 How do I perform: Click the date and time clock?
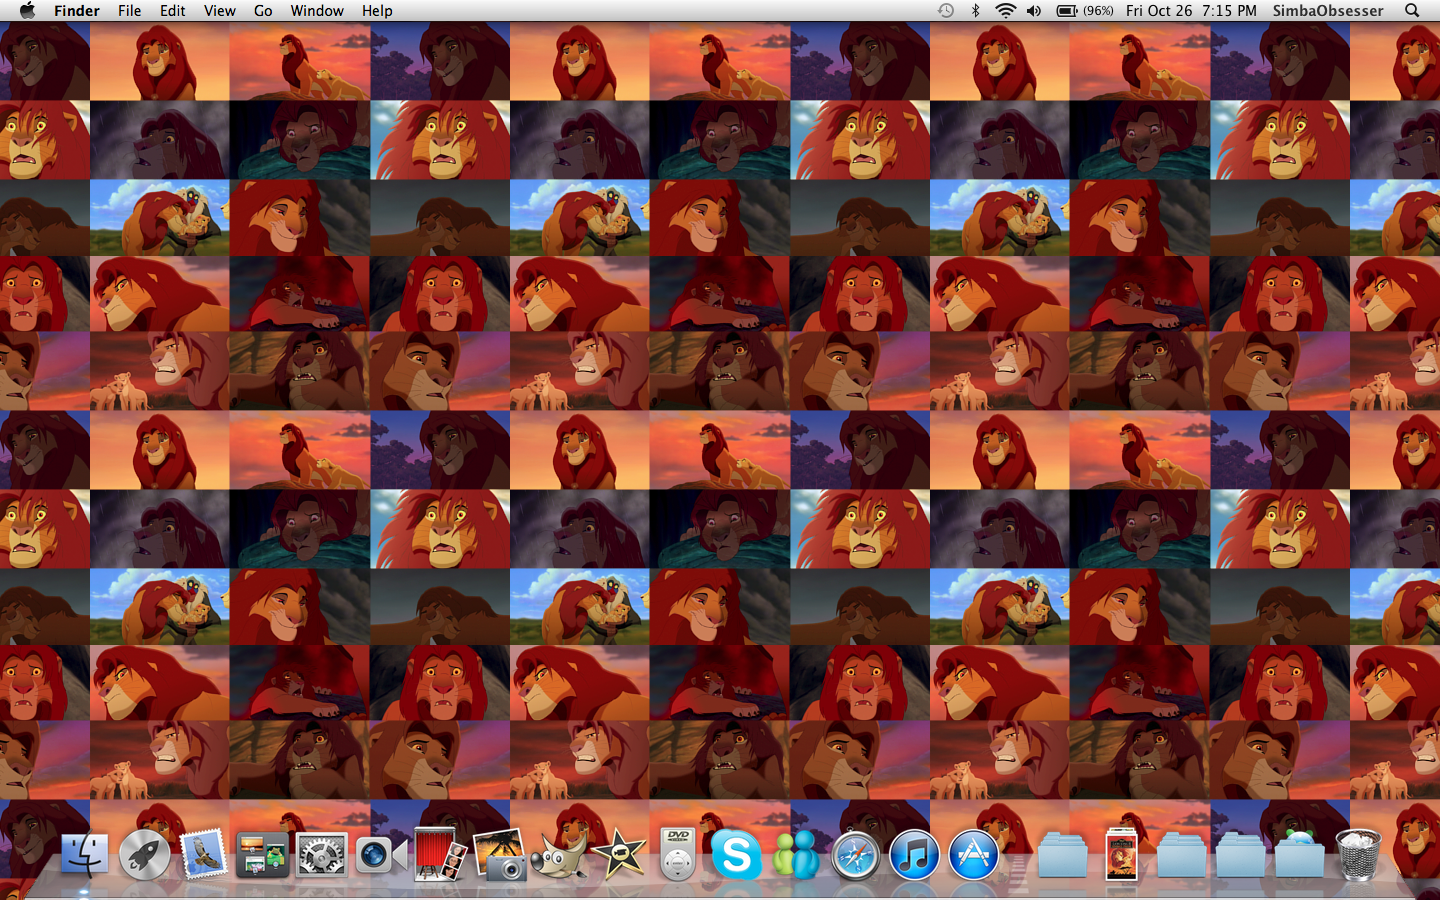[1190, 11]
